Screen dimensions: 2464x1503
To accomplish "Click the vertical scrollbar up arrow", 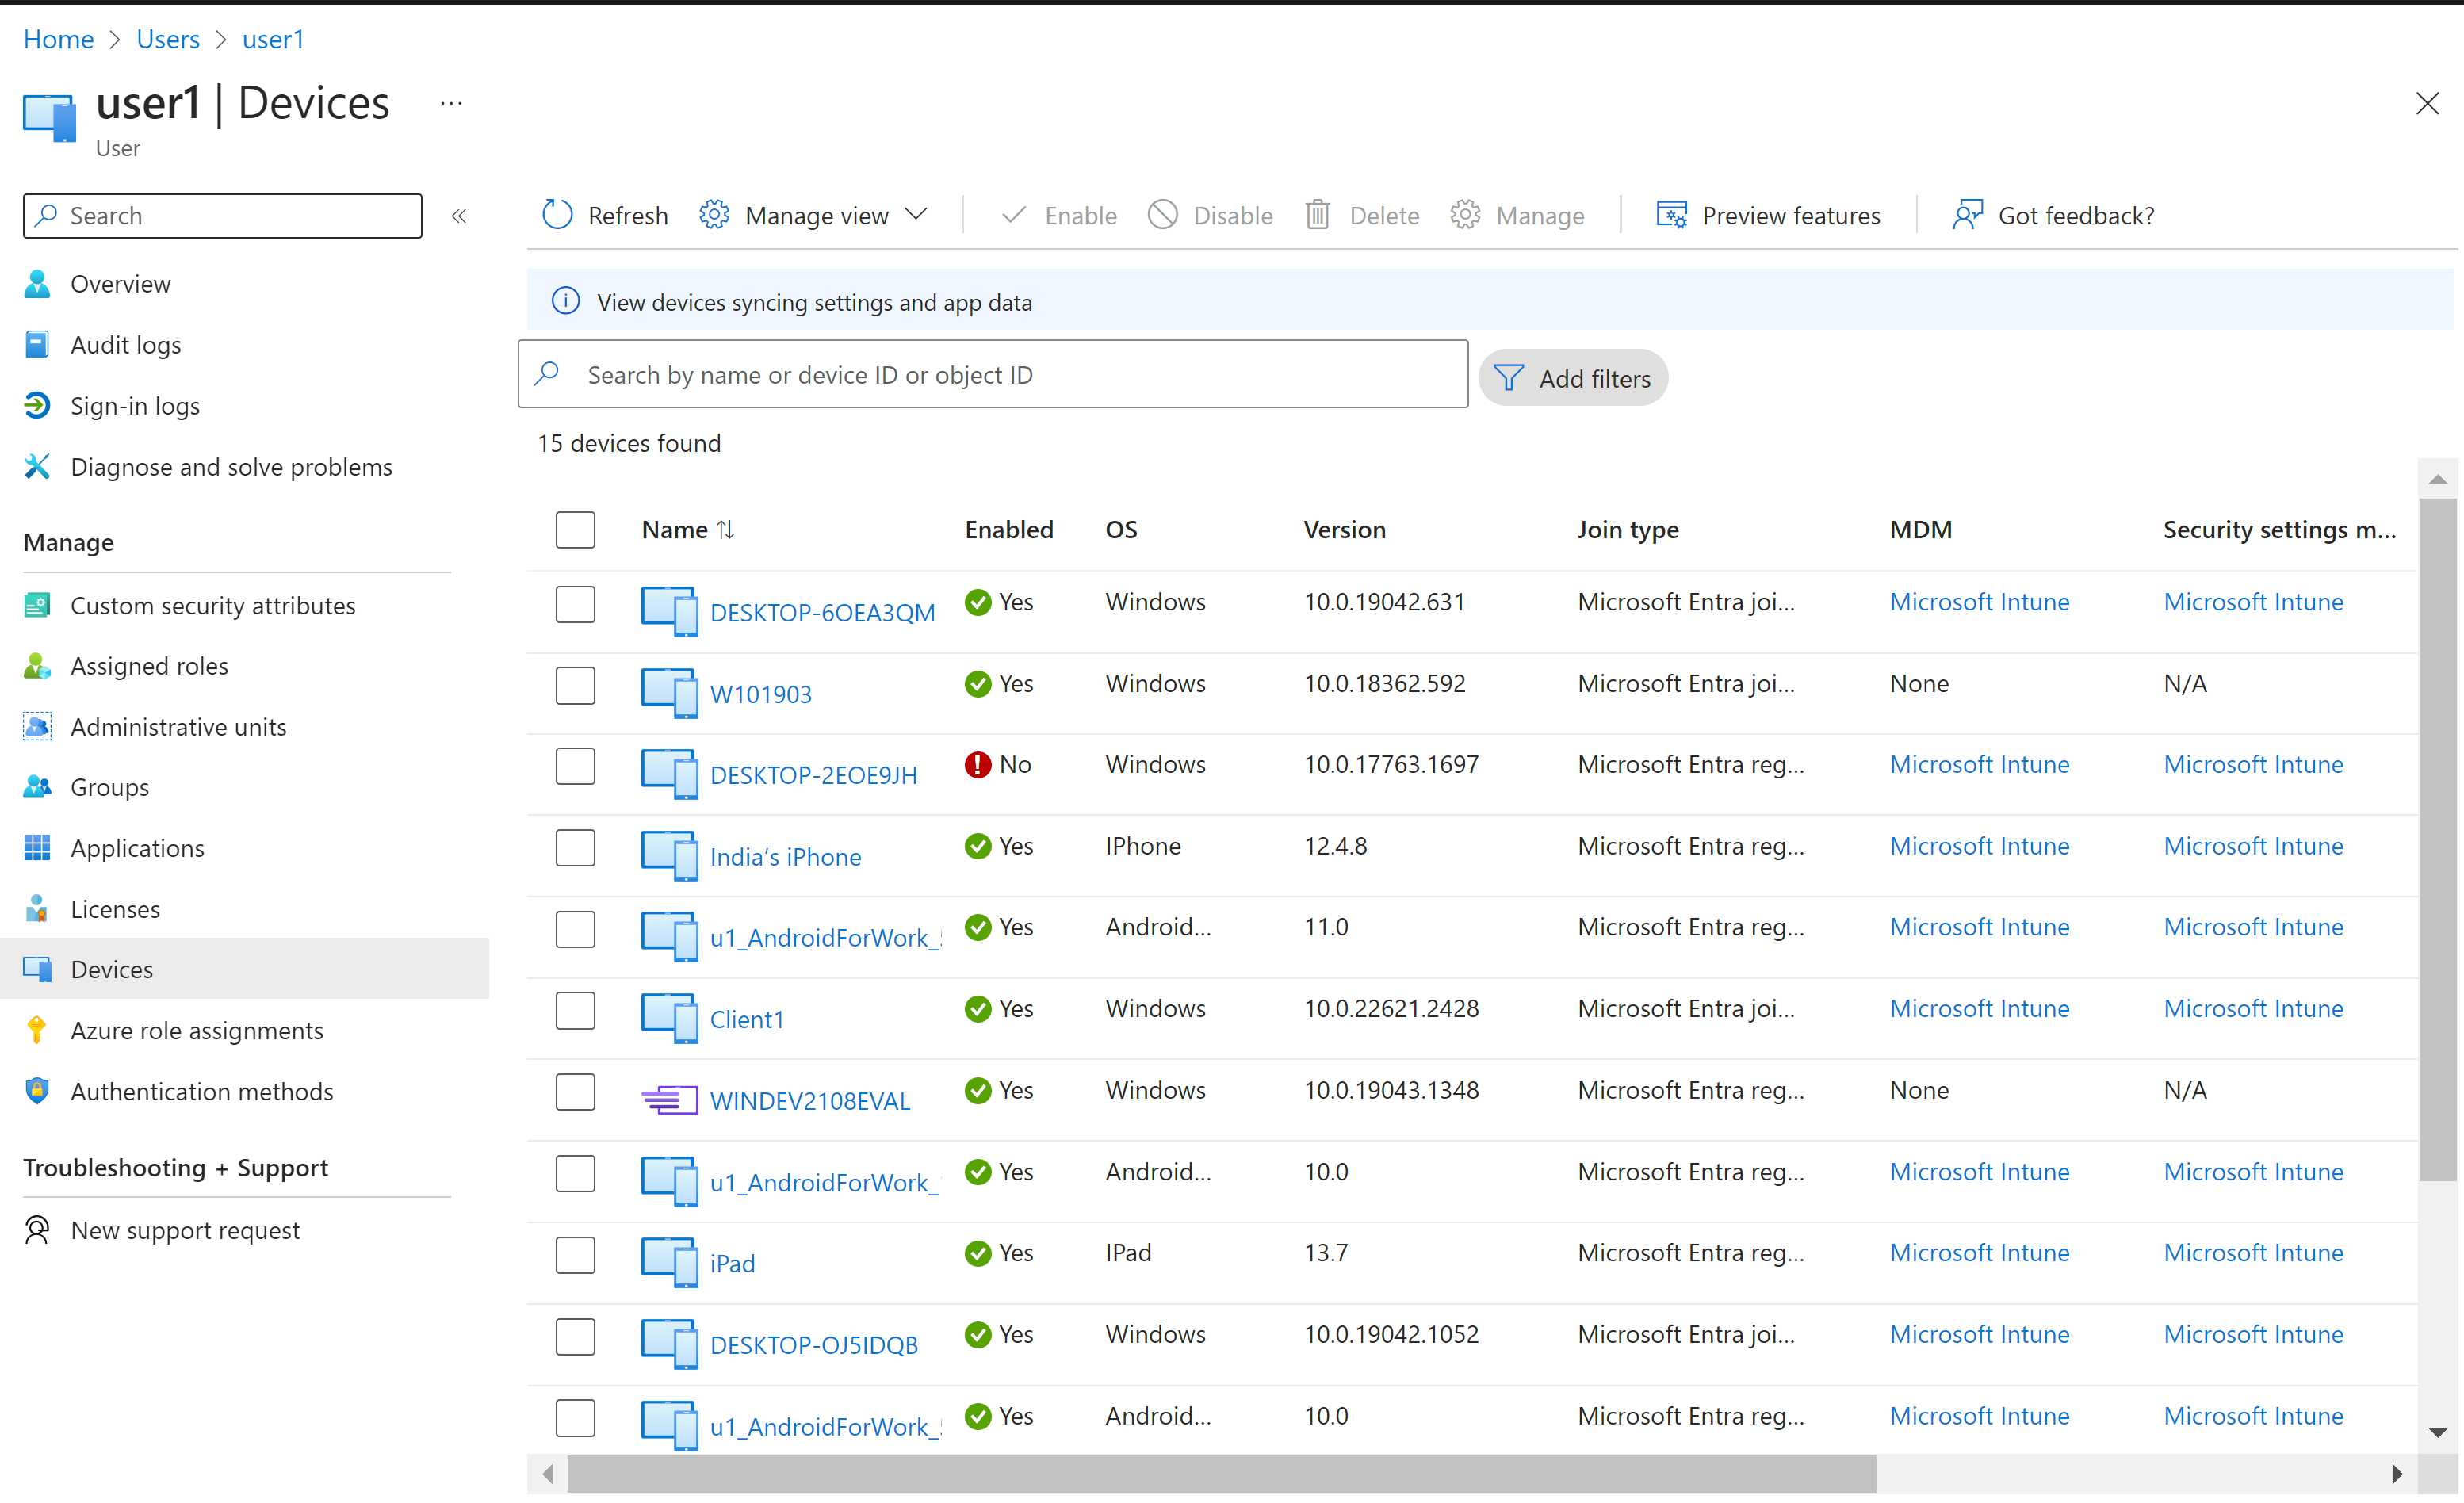I will [2438, 480].
